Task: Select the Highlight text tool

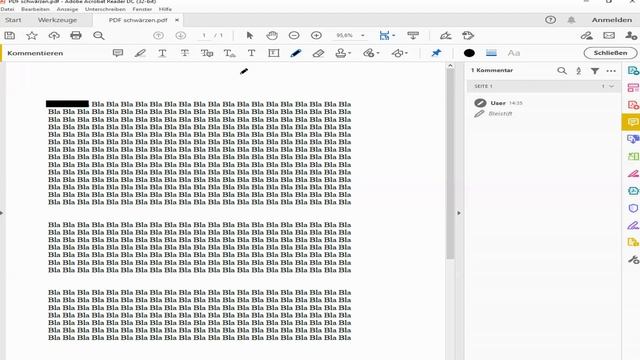Action: [140, 53]
